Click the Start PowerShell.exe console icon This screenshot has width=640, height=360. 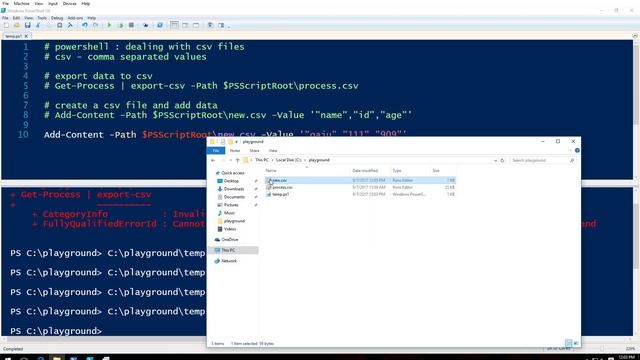click(160, 25)
